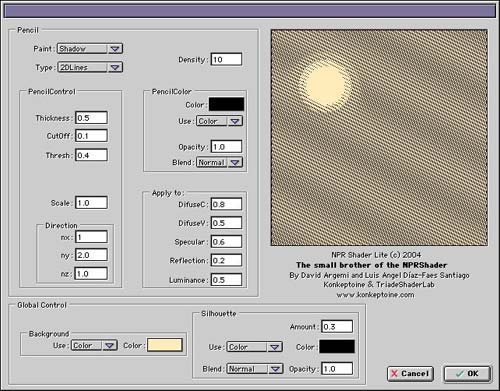This screenshot has width=500, height=391.
Task: Expand the PencilColor Use dropdown
Action: (219, 121)
